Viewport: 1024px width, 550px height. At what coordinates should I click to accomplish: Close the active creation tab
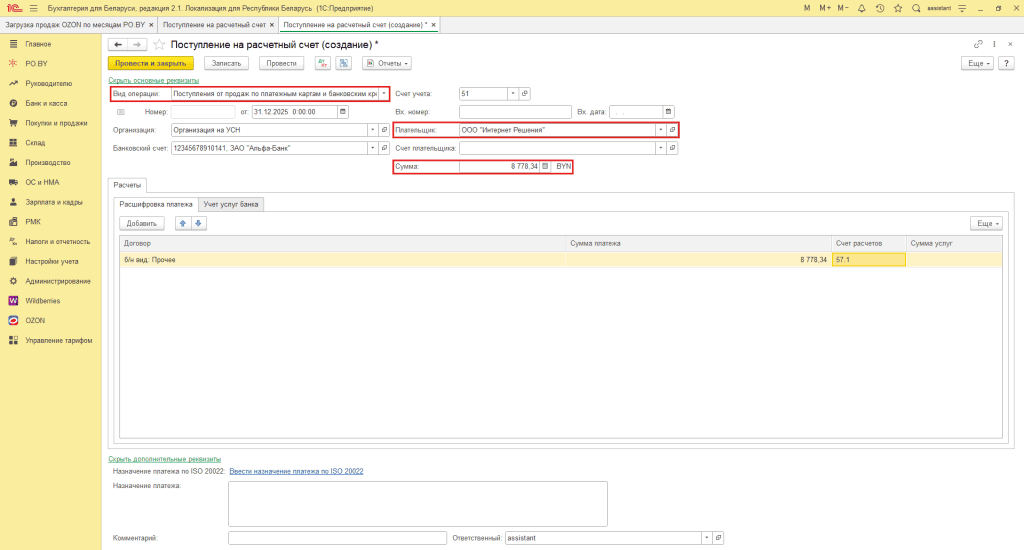pos(433,25)
